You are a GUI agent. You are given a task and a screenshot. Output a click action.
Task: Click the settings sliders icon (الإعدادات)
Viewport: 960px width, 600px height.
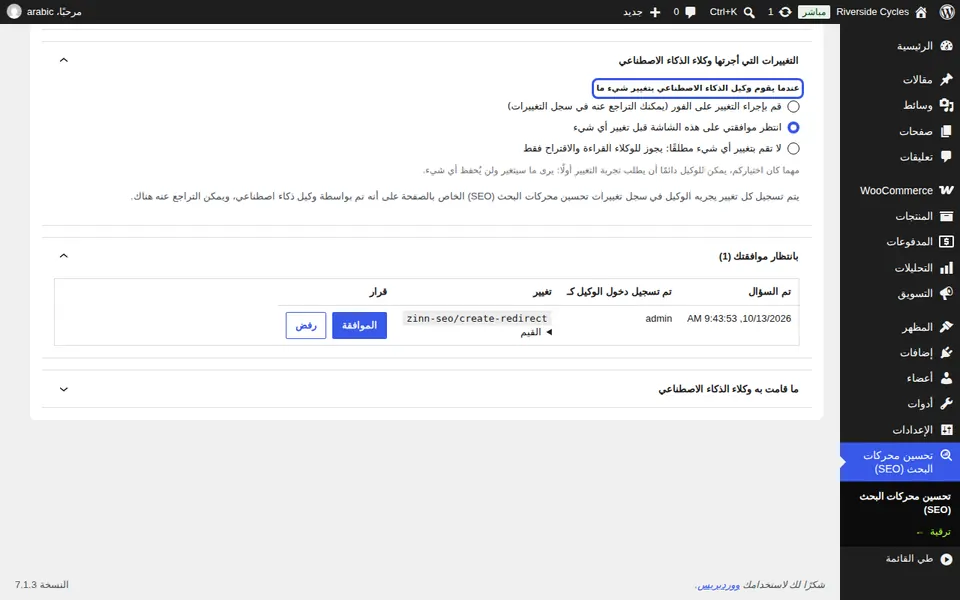947,430
